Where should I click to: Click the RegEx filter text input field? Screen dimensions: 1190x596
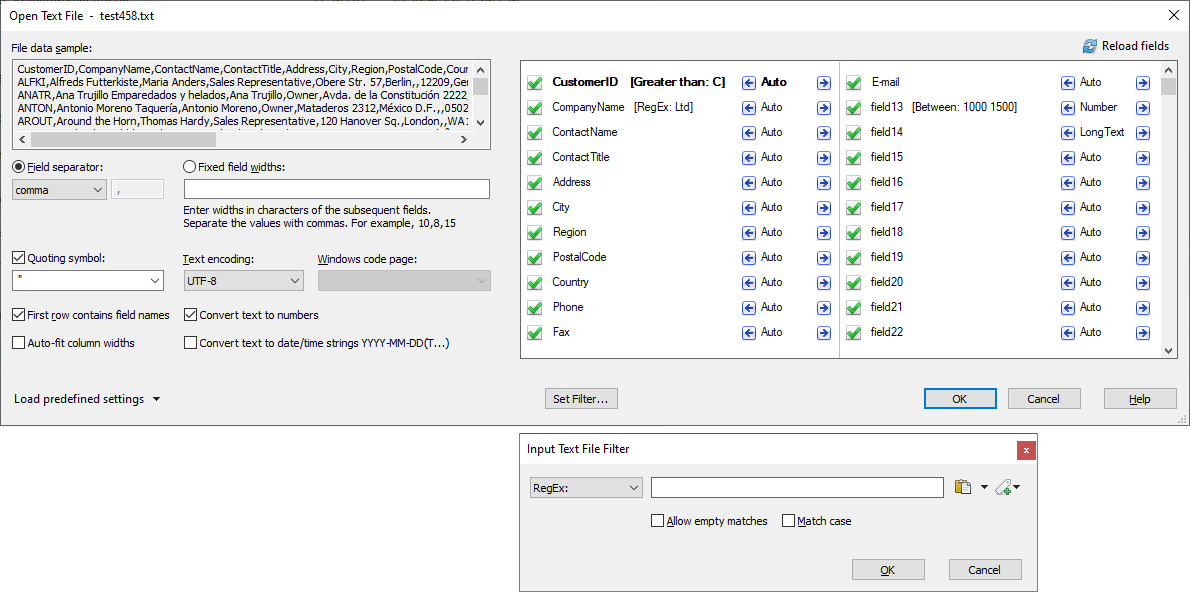(x=797, y=488)
